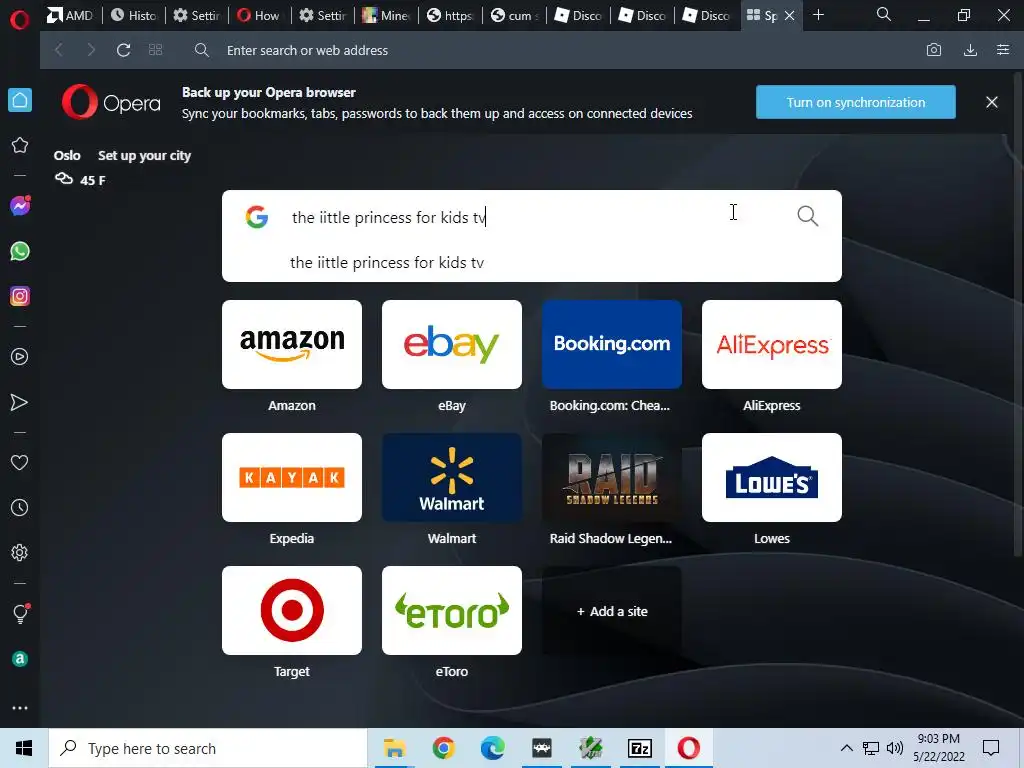Image resolution: width=1024 pixels, height=768 pixels.
Task: Dismiss the sync banner with X
Action: coord(991,102)
